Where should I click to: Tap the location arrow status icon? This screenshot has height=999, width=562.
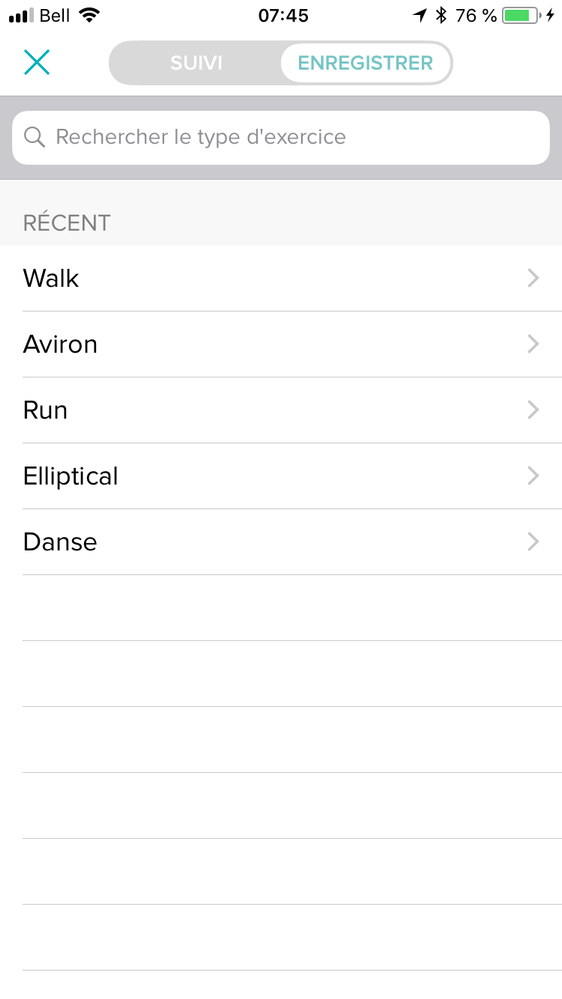point(420,15)
